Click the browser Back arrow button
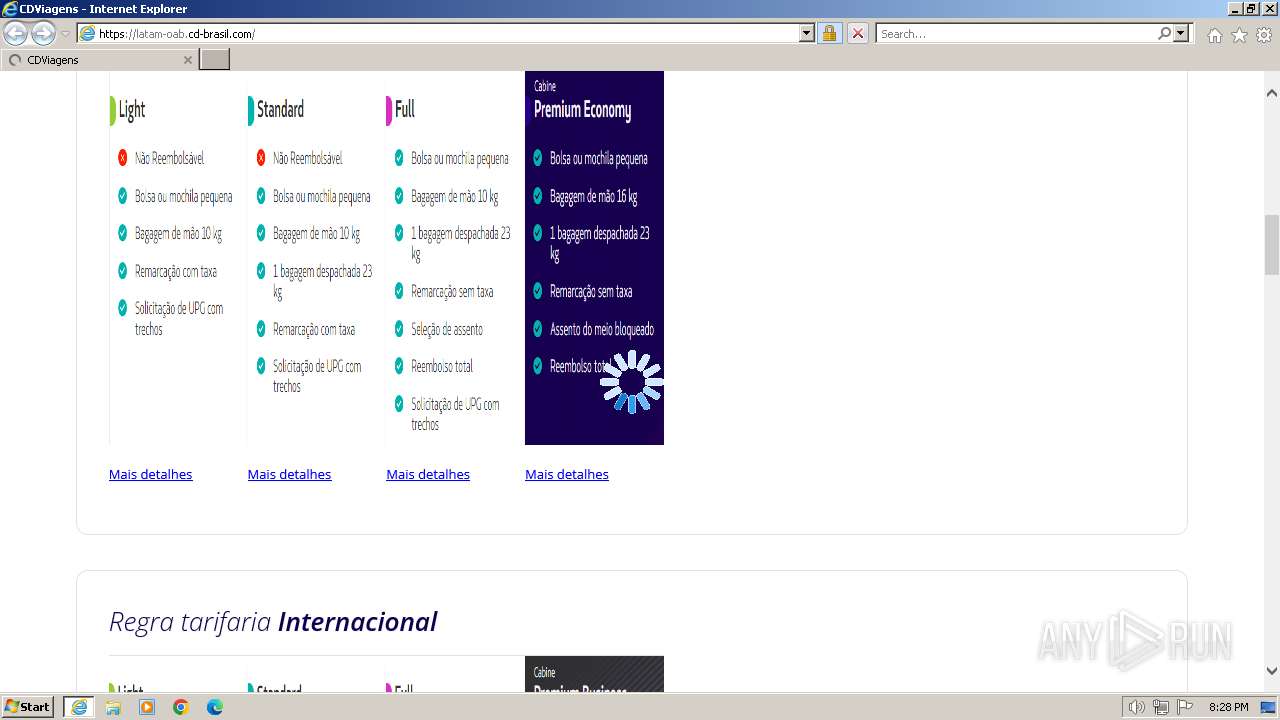 (x=15, y=33)
